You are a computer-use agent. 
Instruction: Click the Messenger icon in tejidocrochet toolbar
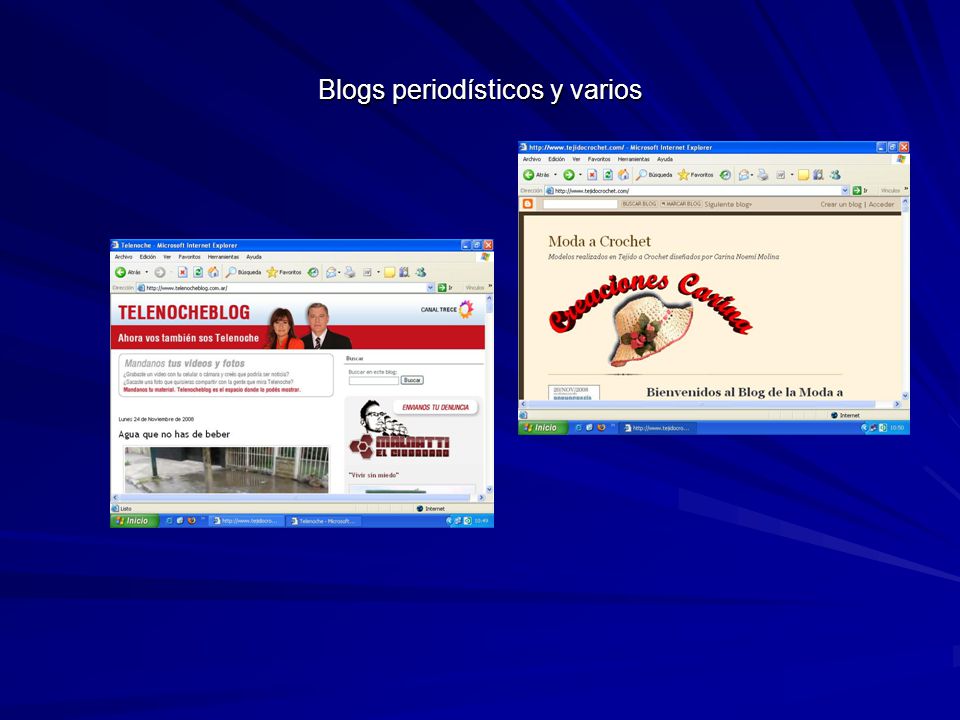(835, 175)
